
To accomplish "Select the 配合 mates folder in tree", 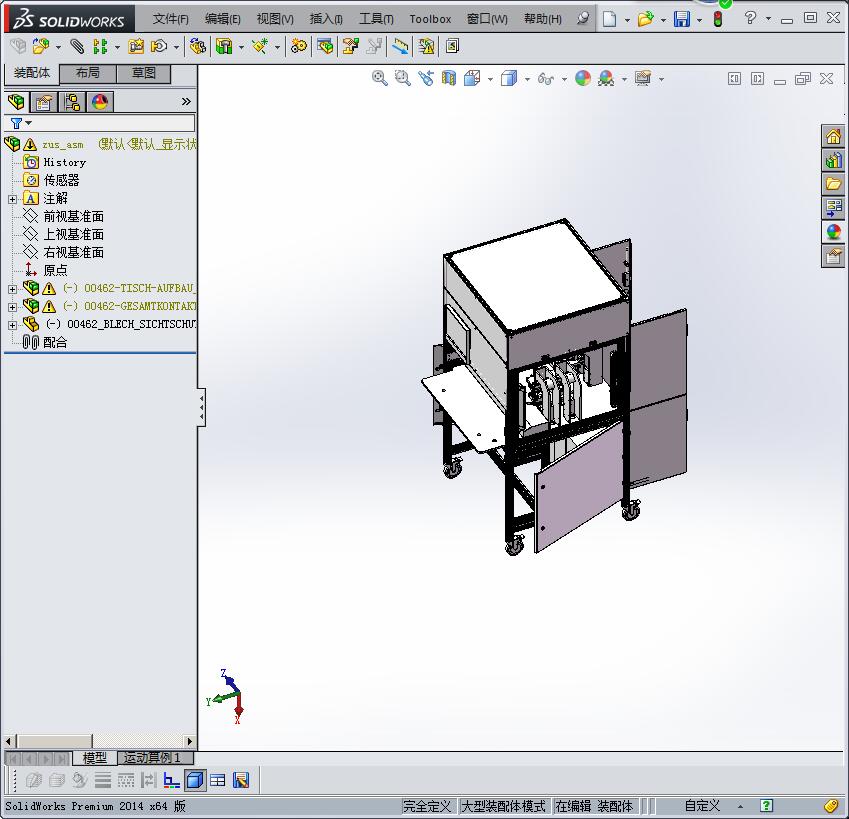I will (x=55, y=342).
